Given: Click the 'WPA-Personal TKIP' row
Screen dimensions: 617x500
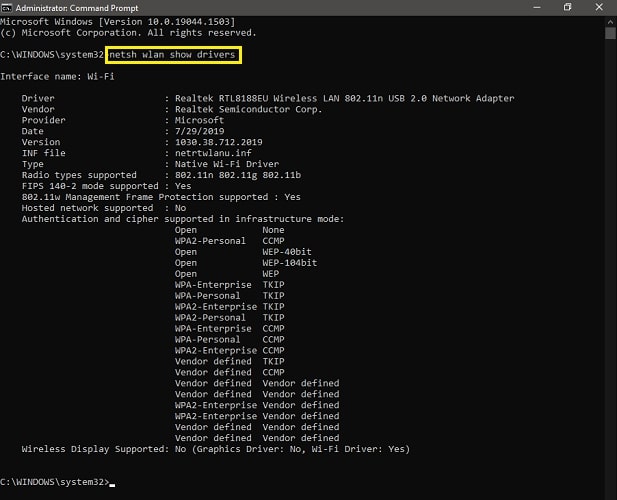Looking at the screenshot, I should point(230,296).
